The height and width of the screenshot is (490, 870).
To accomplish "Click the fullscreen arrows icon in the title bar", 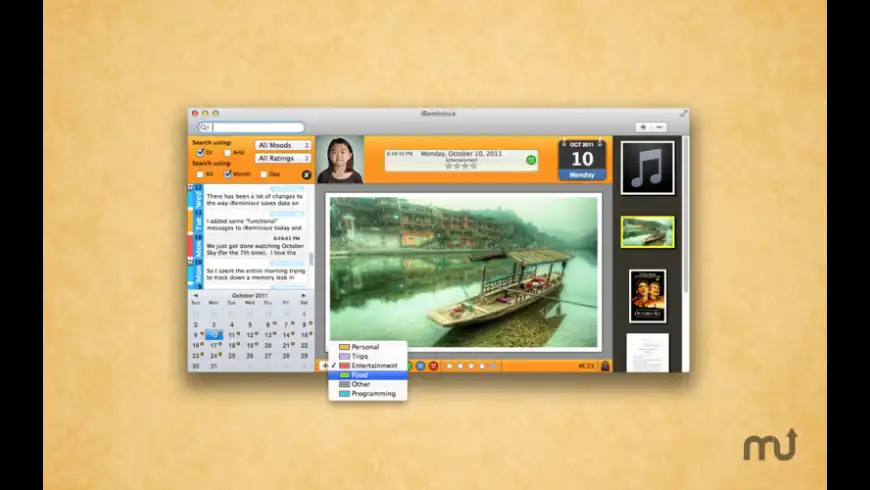I will [x=684, y=113].
